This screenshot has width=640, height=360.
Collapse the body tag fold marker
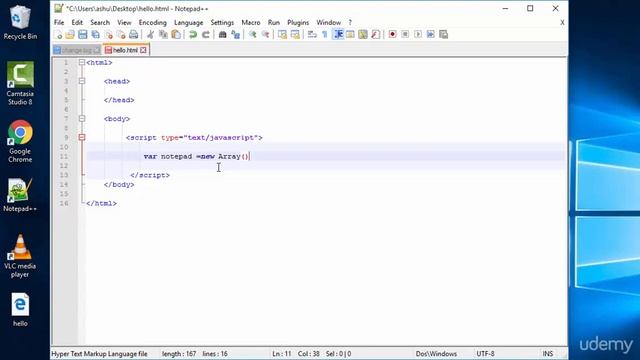click(82, 119)
